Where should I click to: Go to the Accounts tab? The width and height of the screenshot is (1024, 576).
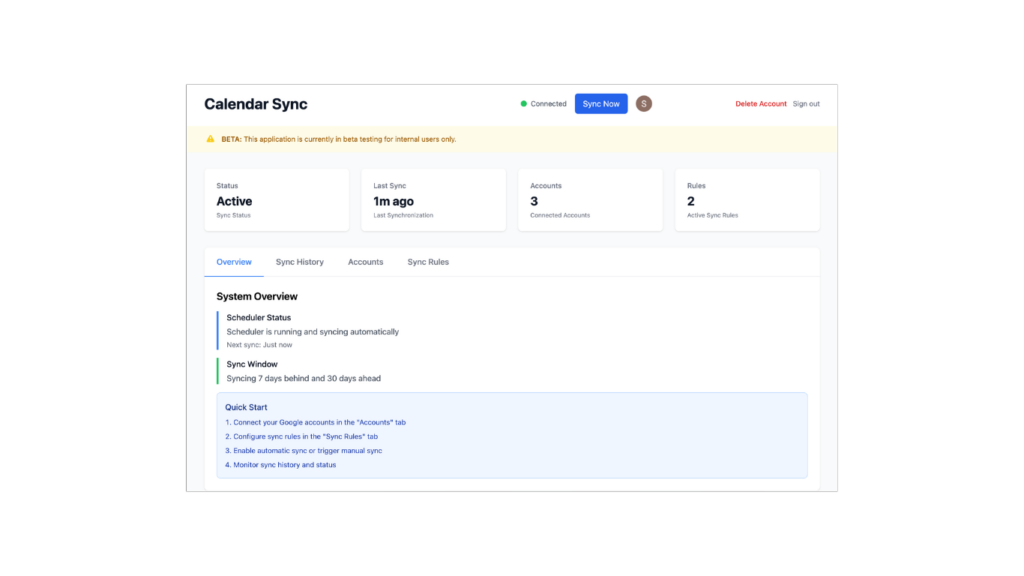click(x=365, y=262)
